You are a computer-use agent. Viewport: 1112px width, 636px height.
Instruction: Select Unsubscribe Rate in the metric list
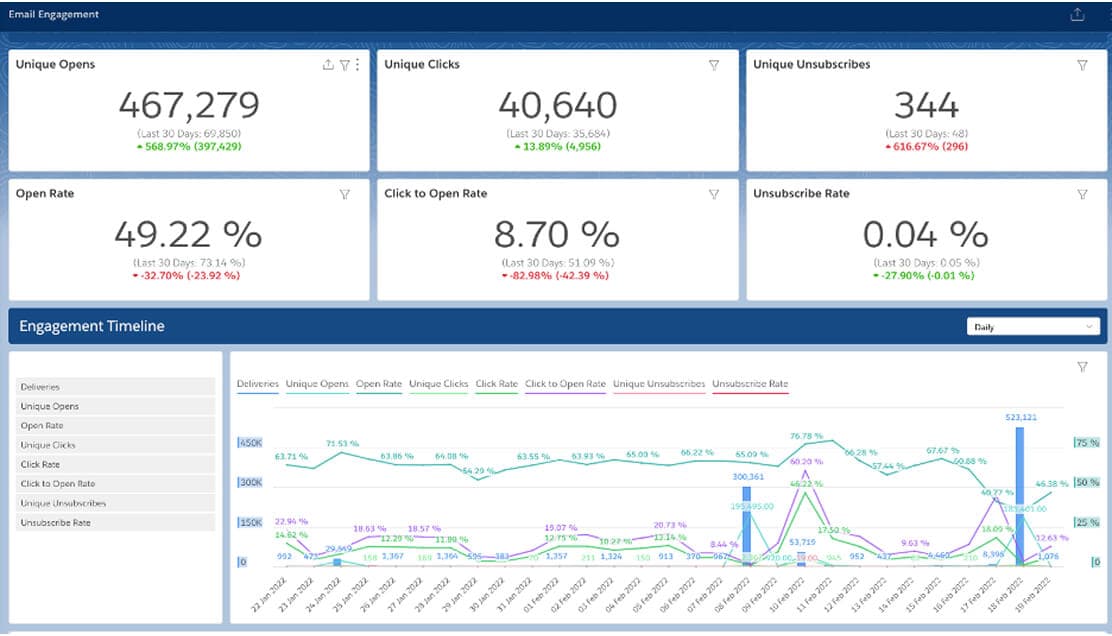pyautogui.click(x=116, y=522)
